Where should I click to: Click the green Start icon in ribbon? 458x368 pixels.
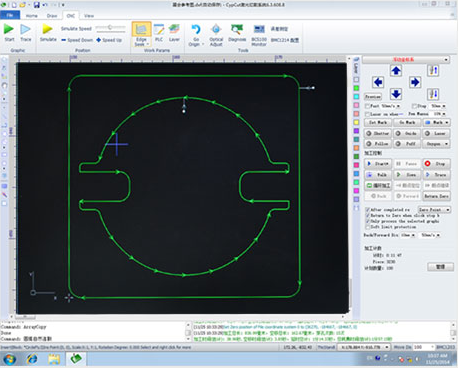click(9, 29)
